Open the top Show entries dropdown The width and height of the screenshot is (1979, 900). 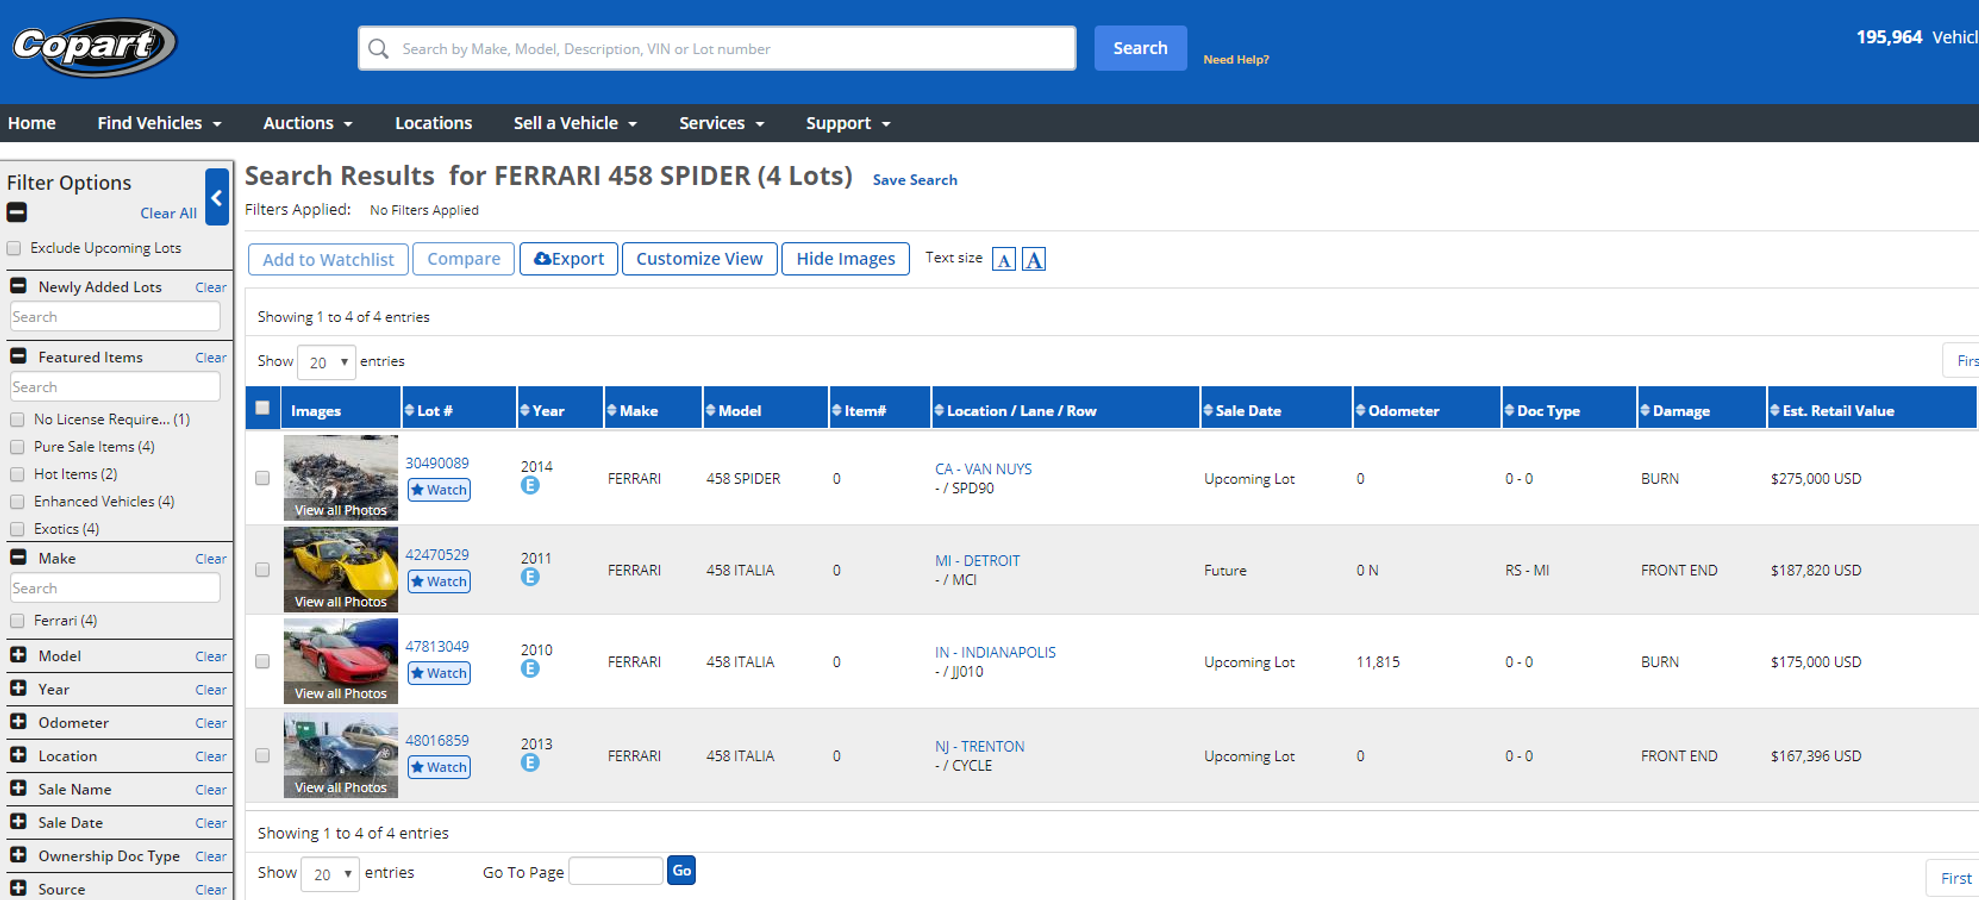coord(327,362)
